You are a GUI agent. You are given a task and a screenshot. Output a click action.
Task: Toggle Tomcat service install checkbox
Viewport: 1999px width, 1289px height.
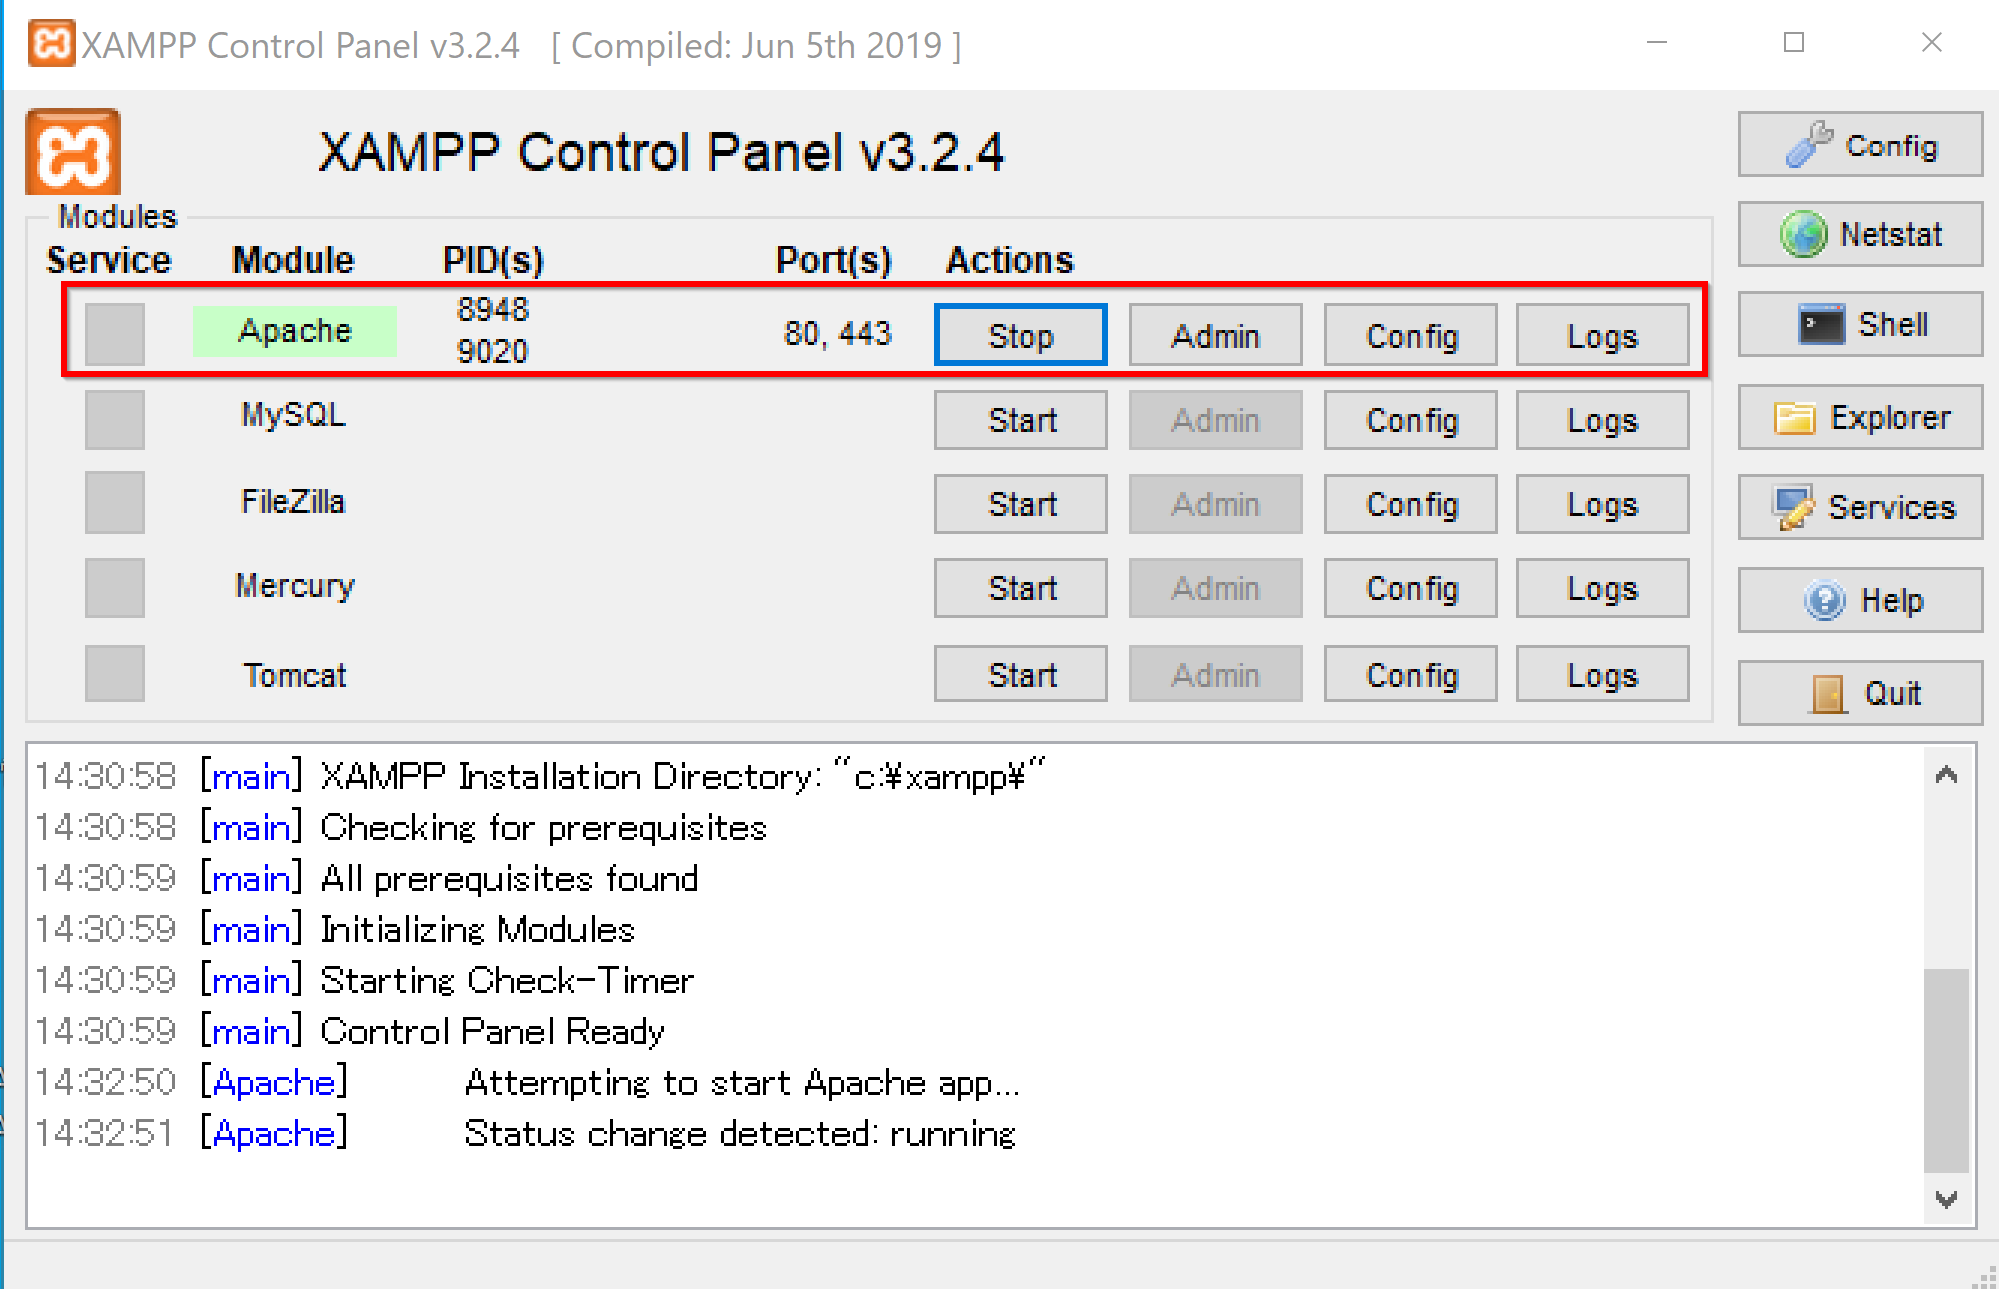(115, 673)
